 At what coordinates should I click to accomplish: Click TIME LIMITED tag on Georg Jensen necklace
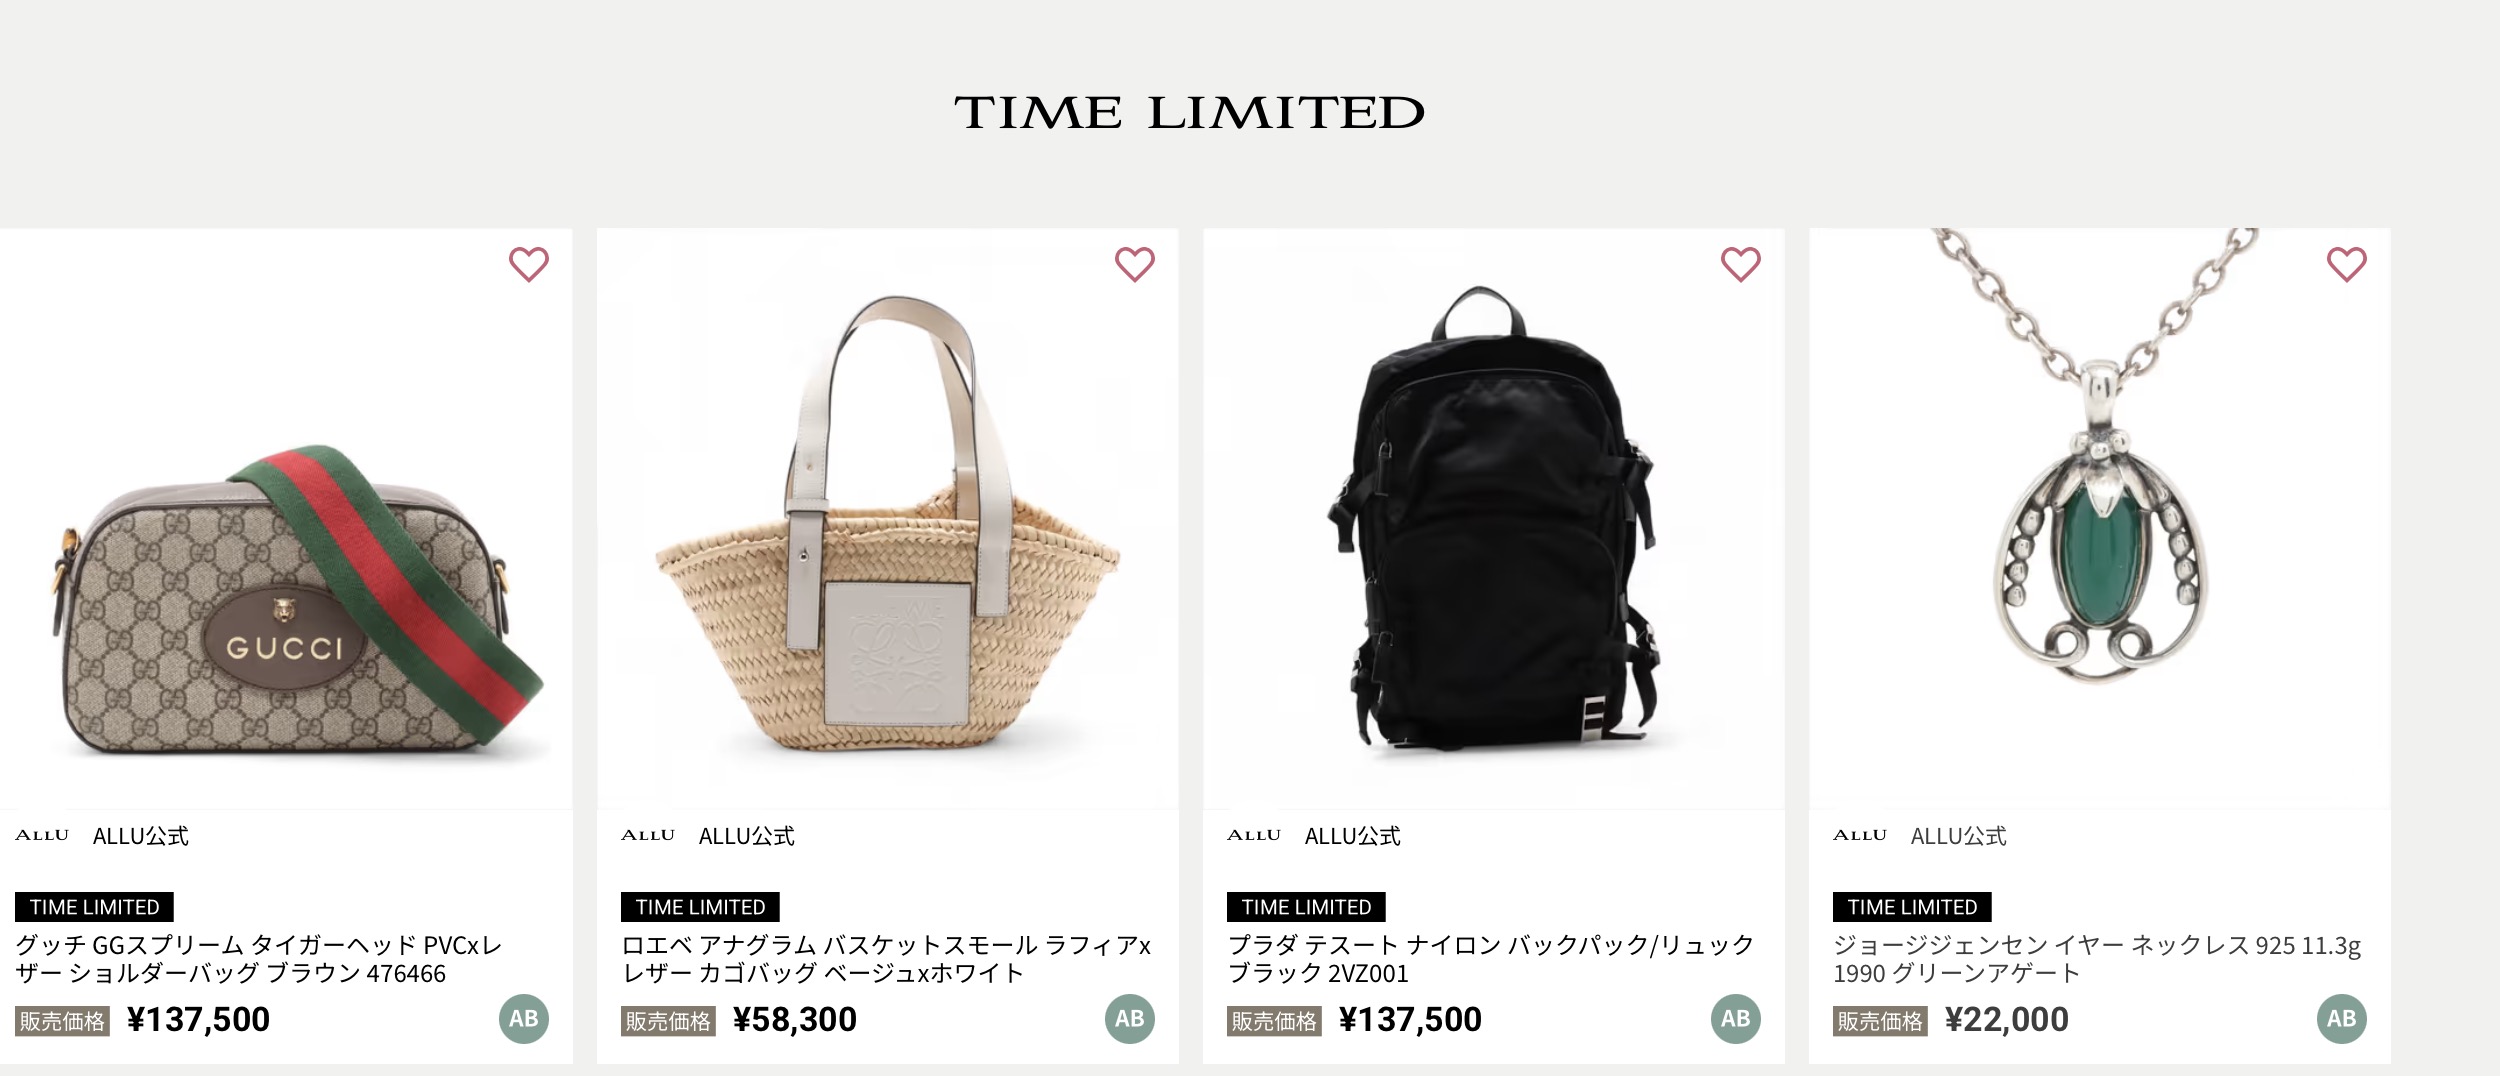coord(1912,907)
